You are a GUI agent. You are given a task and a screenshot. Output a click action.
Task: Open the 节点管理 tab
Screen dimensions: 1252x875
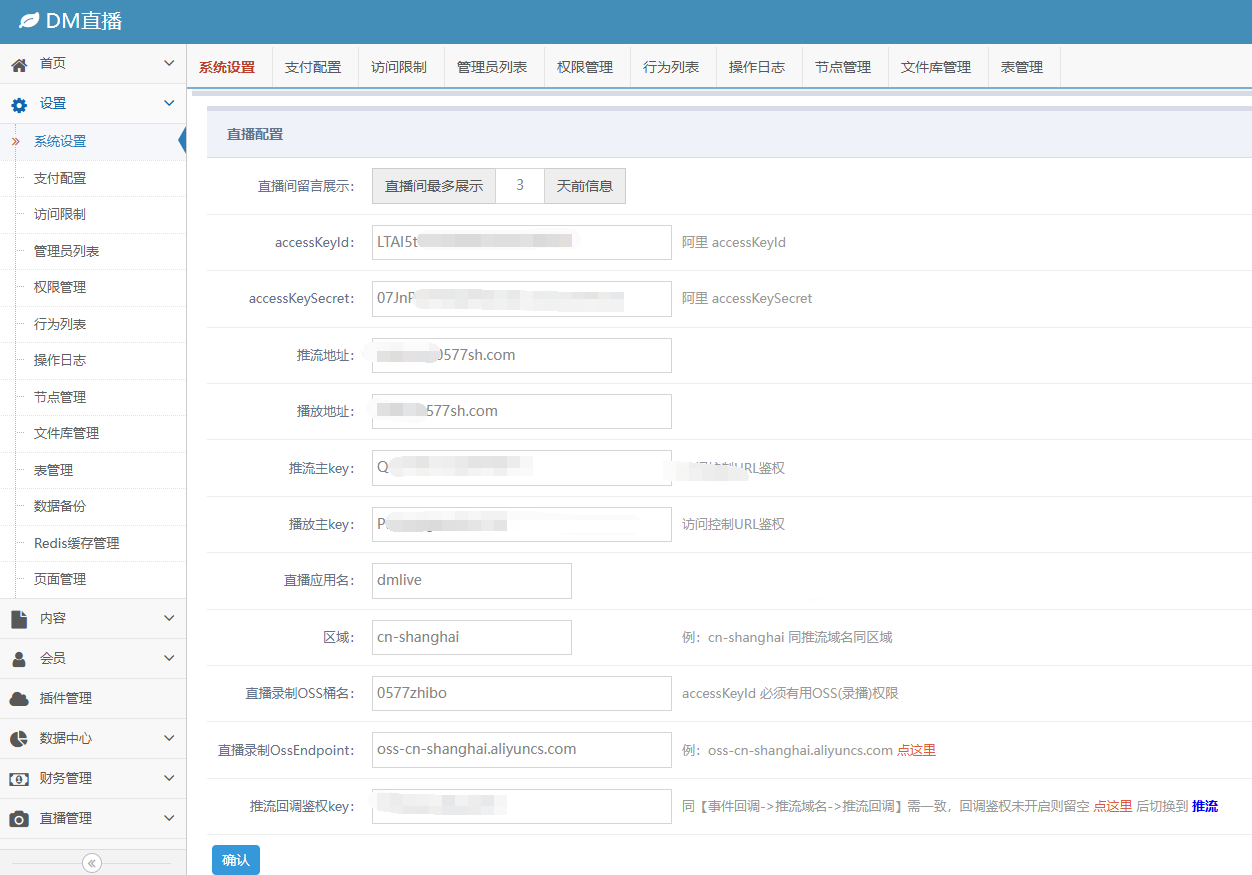(x=842, y=68)
